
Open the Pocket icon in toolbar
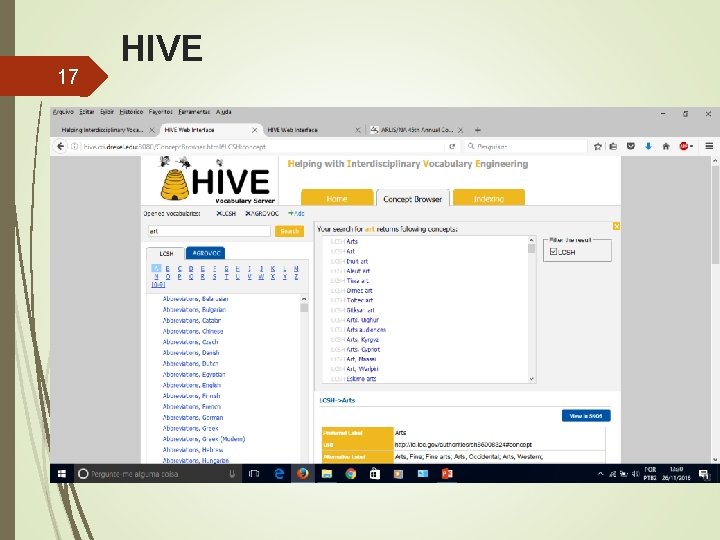pyautogui.click(x=631, y=146)
